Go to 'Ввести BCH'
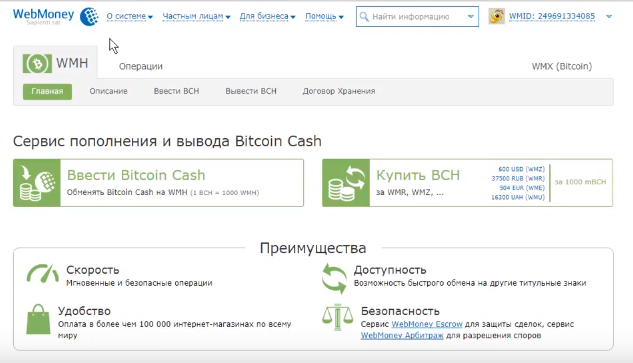This screenshot has width=633, height=363. pos(176,91)
